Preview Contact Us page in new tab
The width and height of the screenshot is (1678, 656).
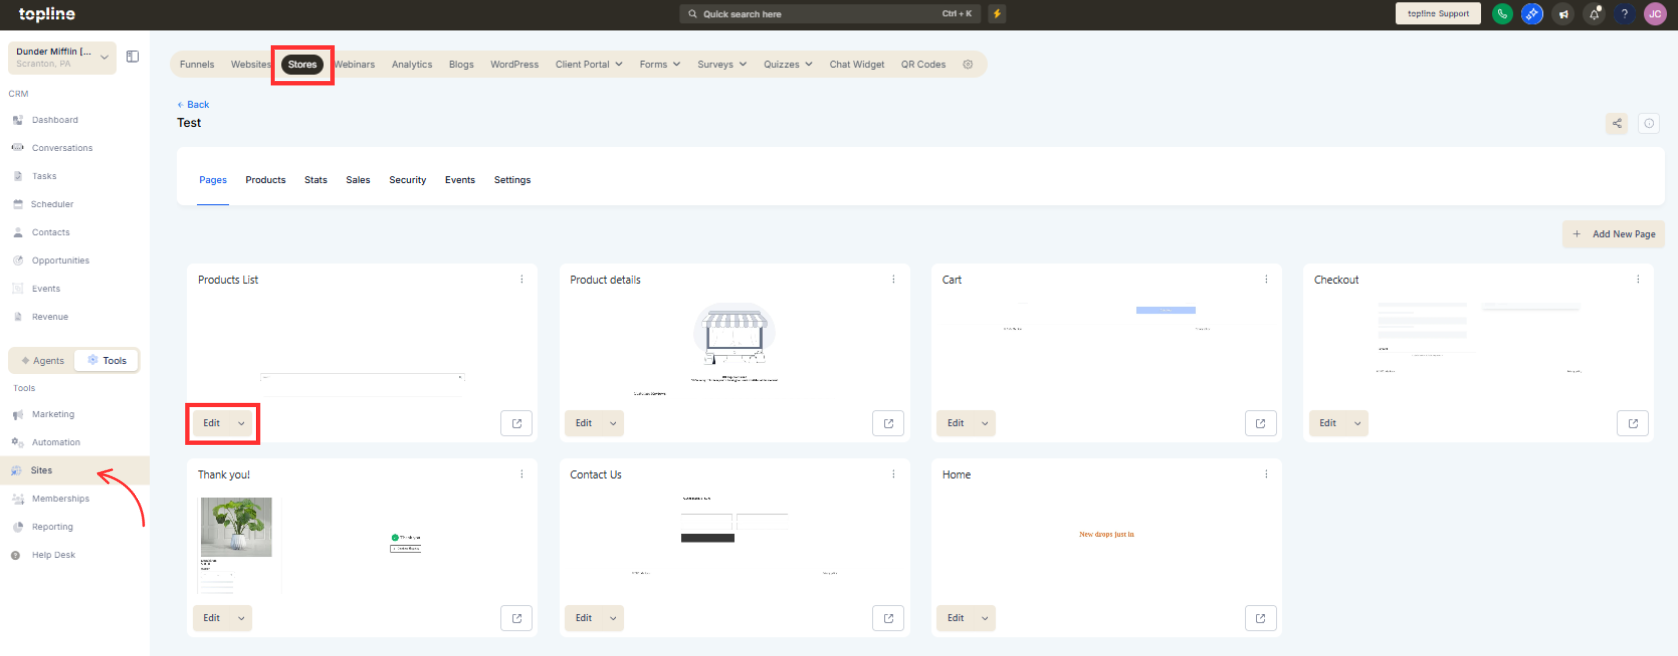click(x=889, y=618)
